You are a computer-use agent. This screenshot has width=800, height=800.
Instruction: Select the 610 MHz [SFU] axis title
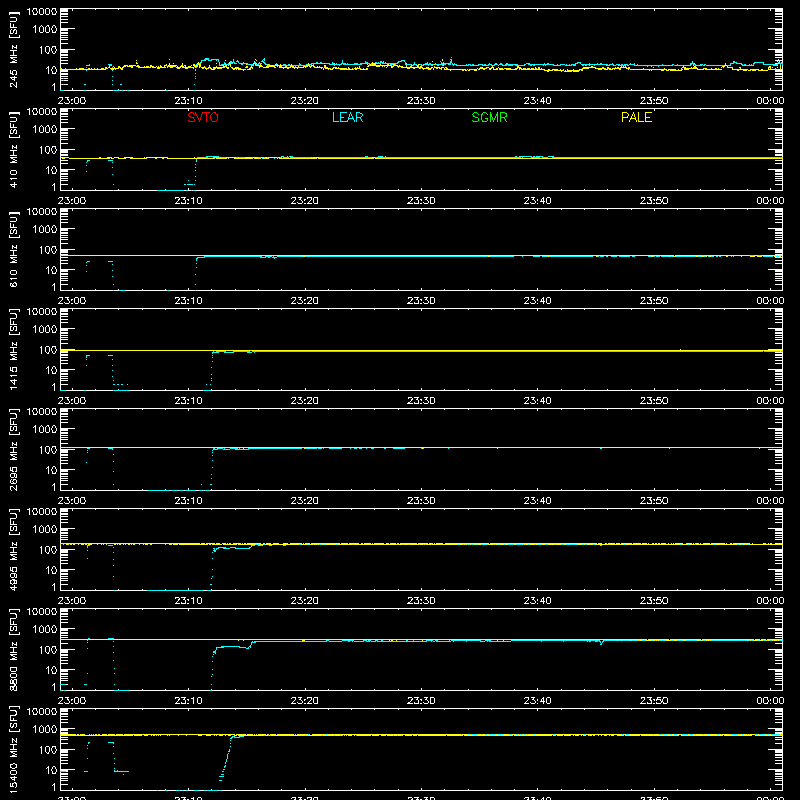pyautogui.click(x=13, y=249)
